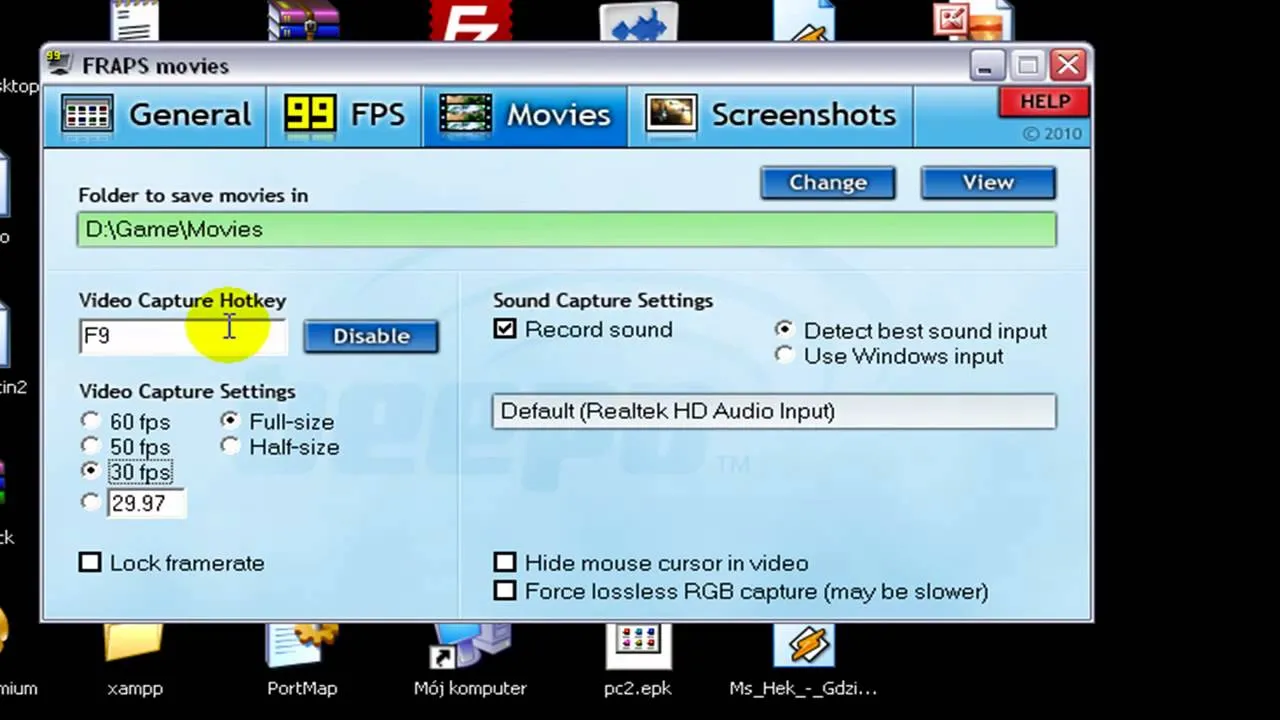Image resolution: width=1280 pixels, height=720 pixels.
Task: Select Use Windows input option
Action: 784,356
